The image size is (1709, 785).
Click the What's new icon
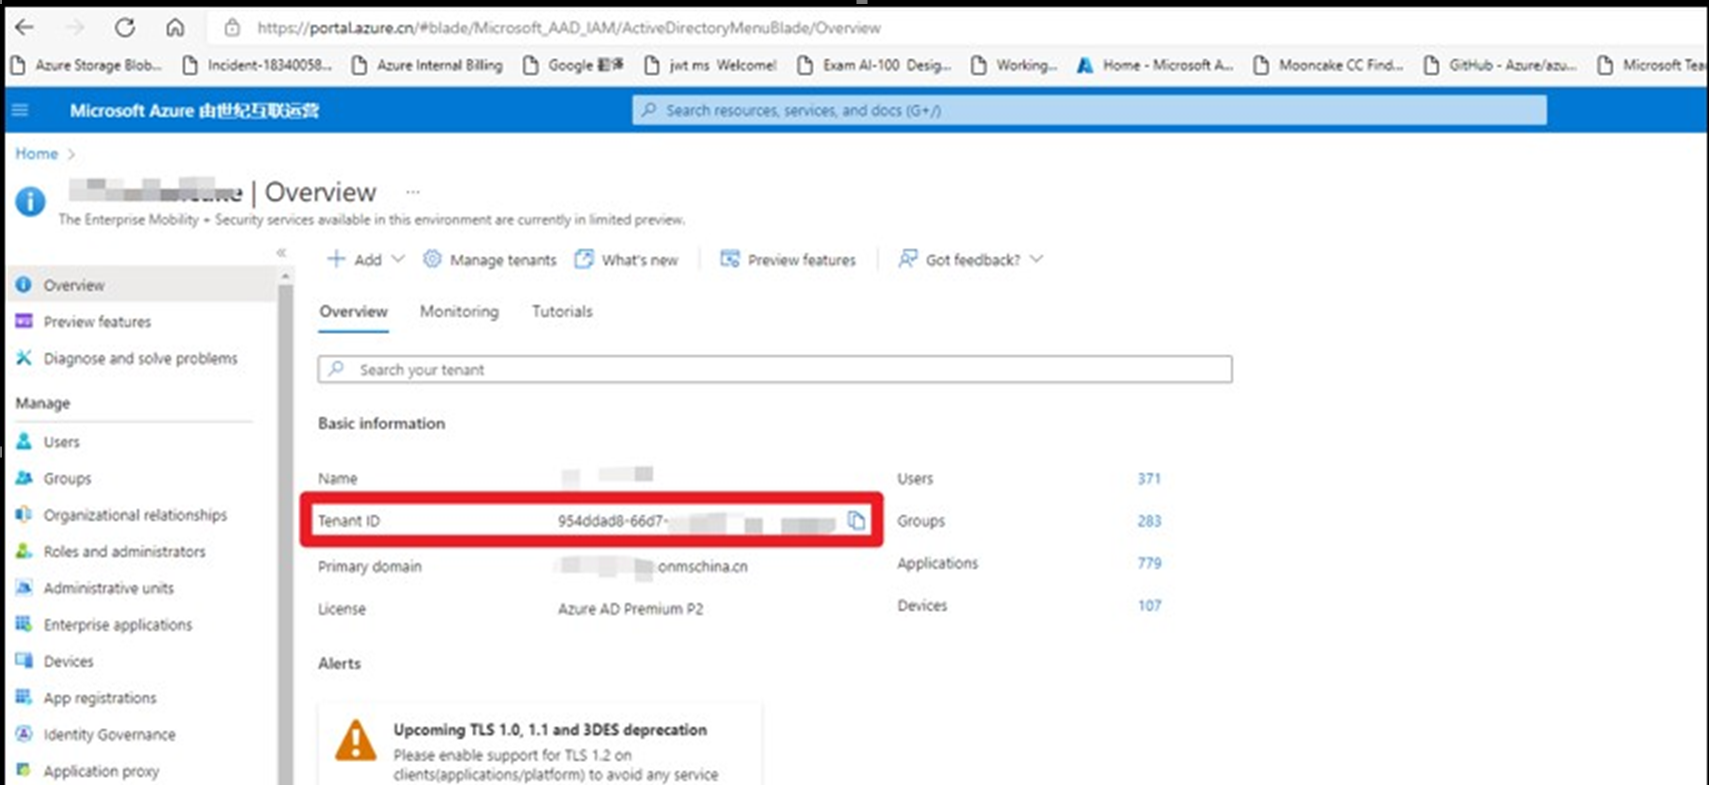pos(584,259)
